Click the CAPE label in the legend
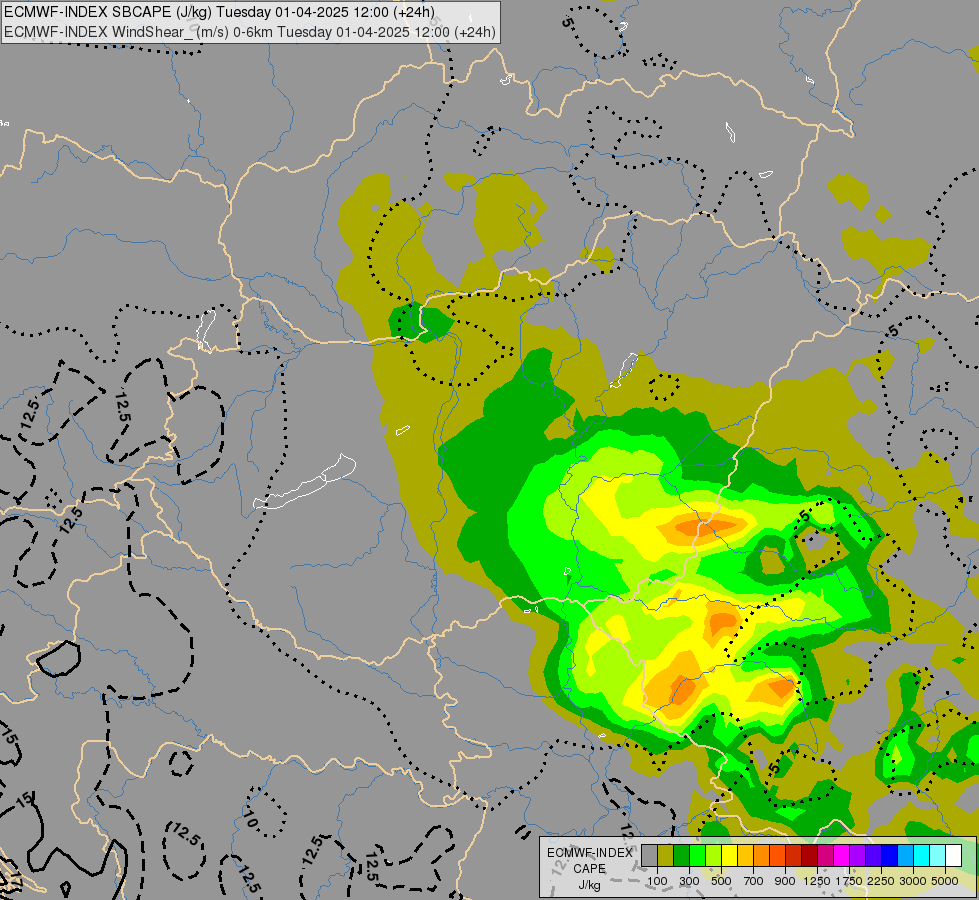The height and width of the screenshot is (900, 979). [x=589, y=869]
